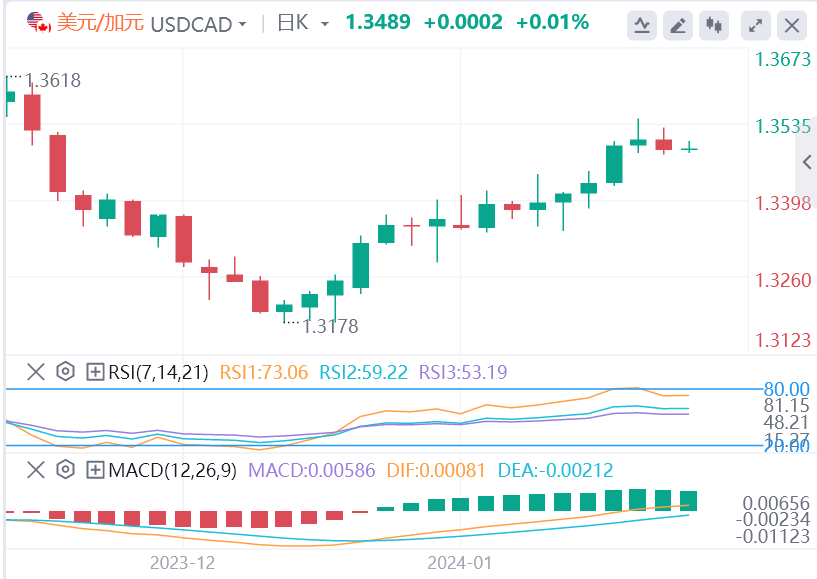This screenshot has width=817, height=579.
Task: Select the pencil drawing tool
Action: [678, 25]
